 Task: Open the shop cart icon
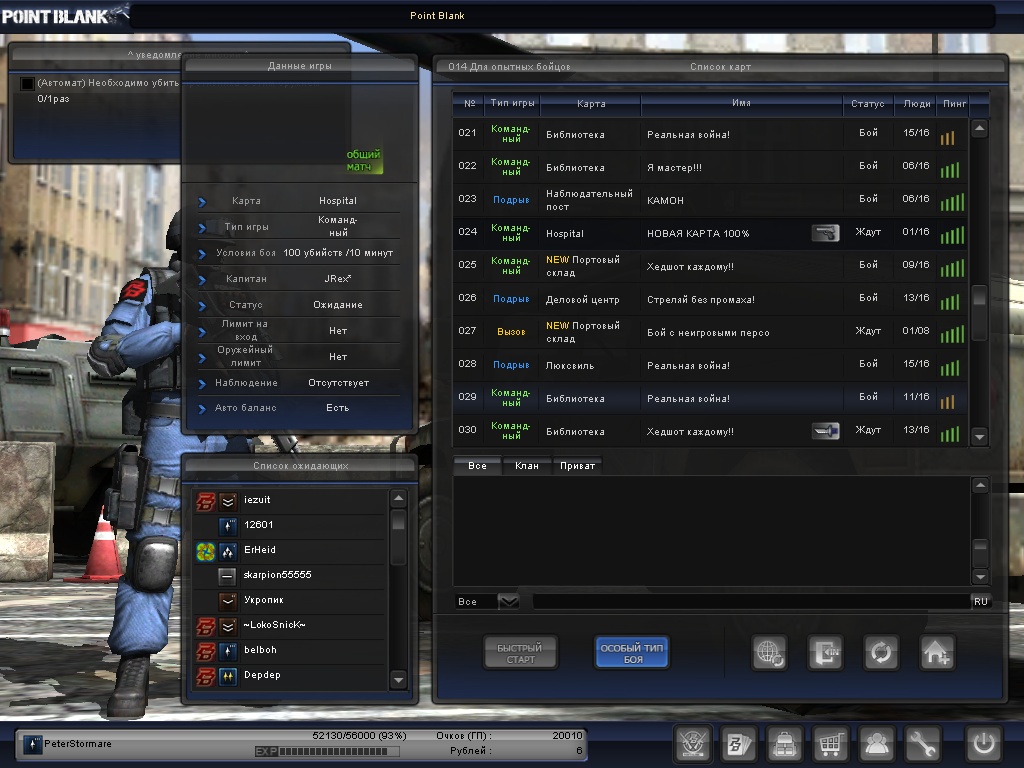[x=830, y=744]
